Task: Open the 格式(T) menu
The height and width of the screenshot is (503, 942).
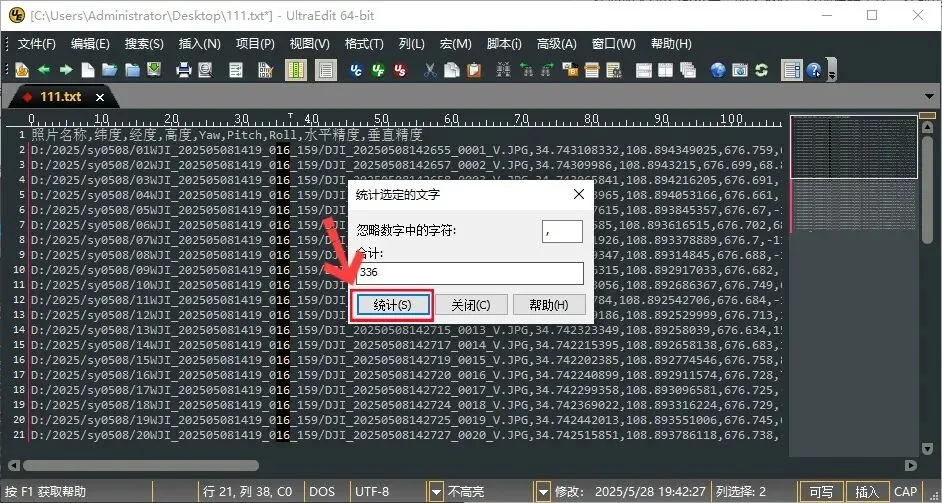Action: coord(364,44)
